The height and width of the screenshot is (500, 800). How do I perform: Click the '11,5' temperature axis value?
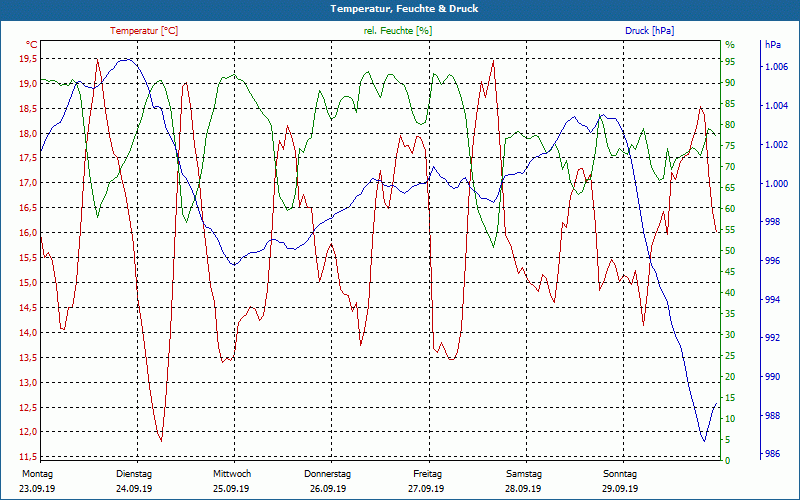tap(28, 457)
